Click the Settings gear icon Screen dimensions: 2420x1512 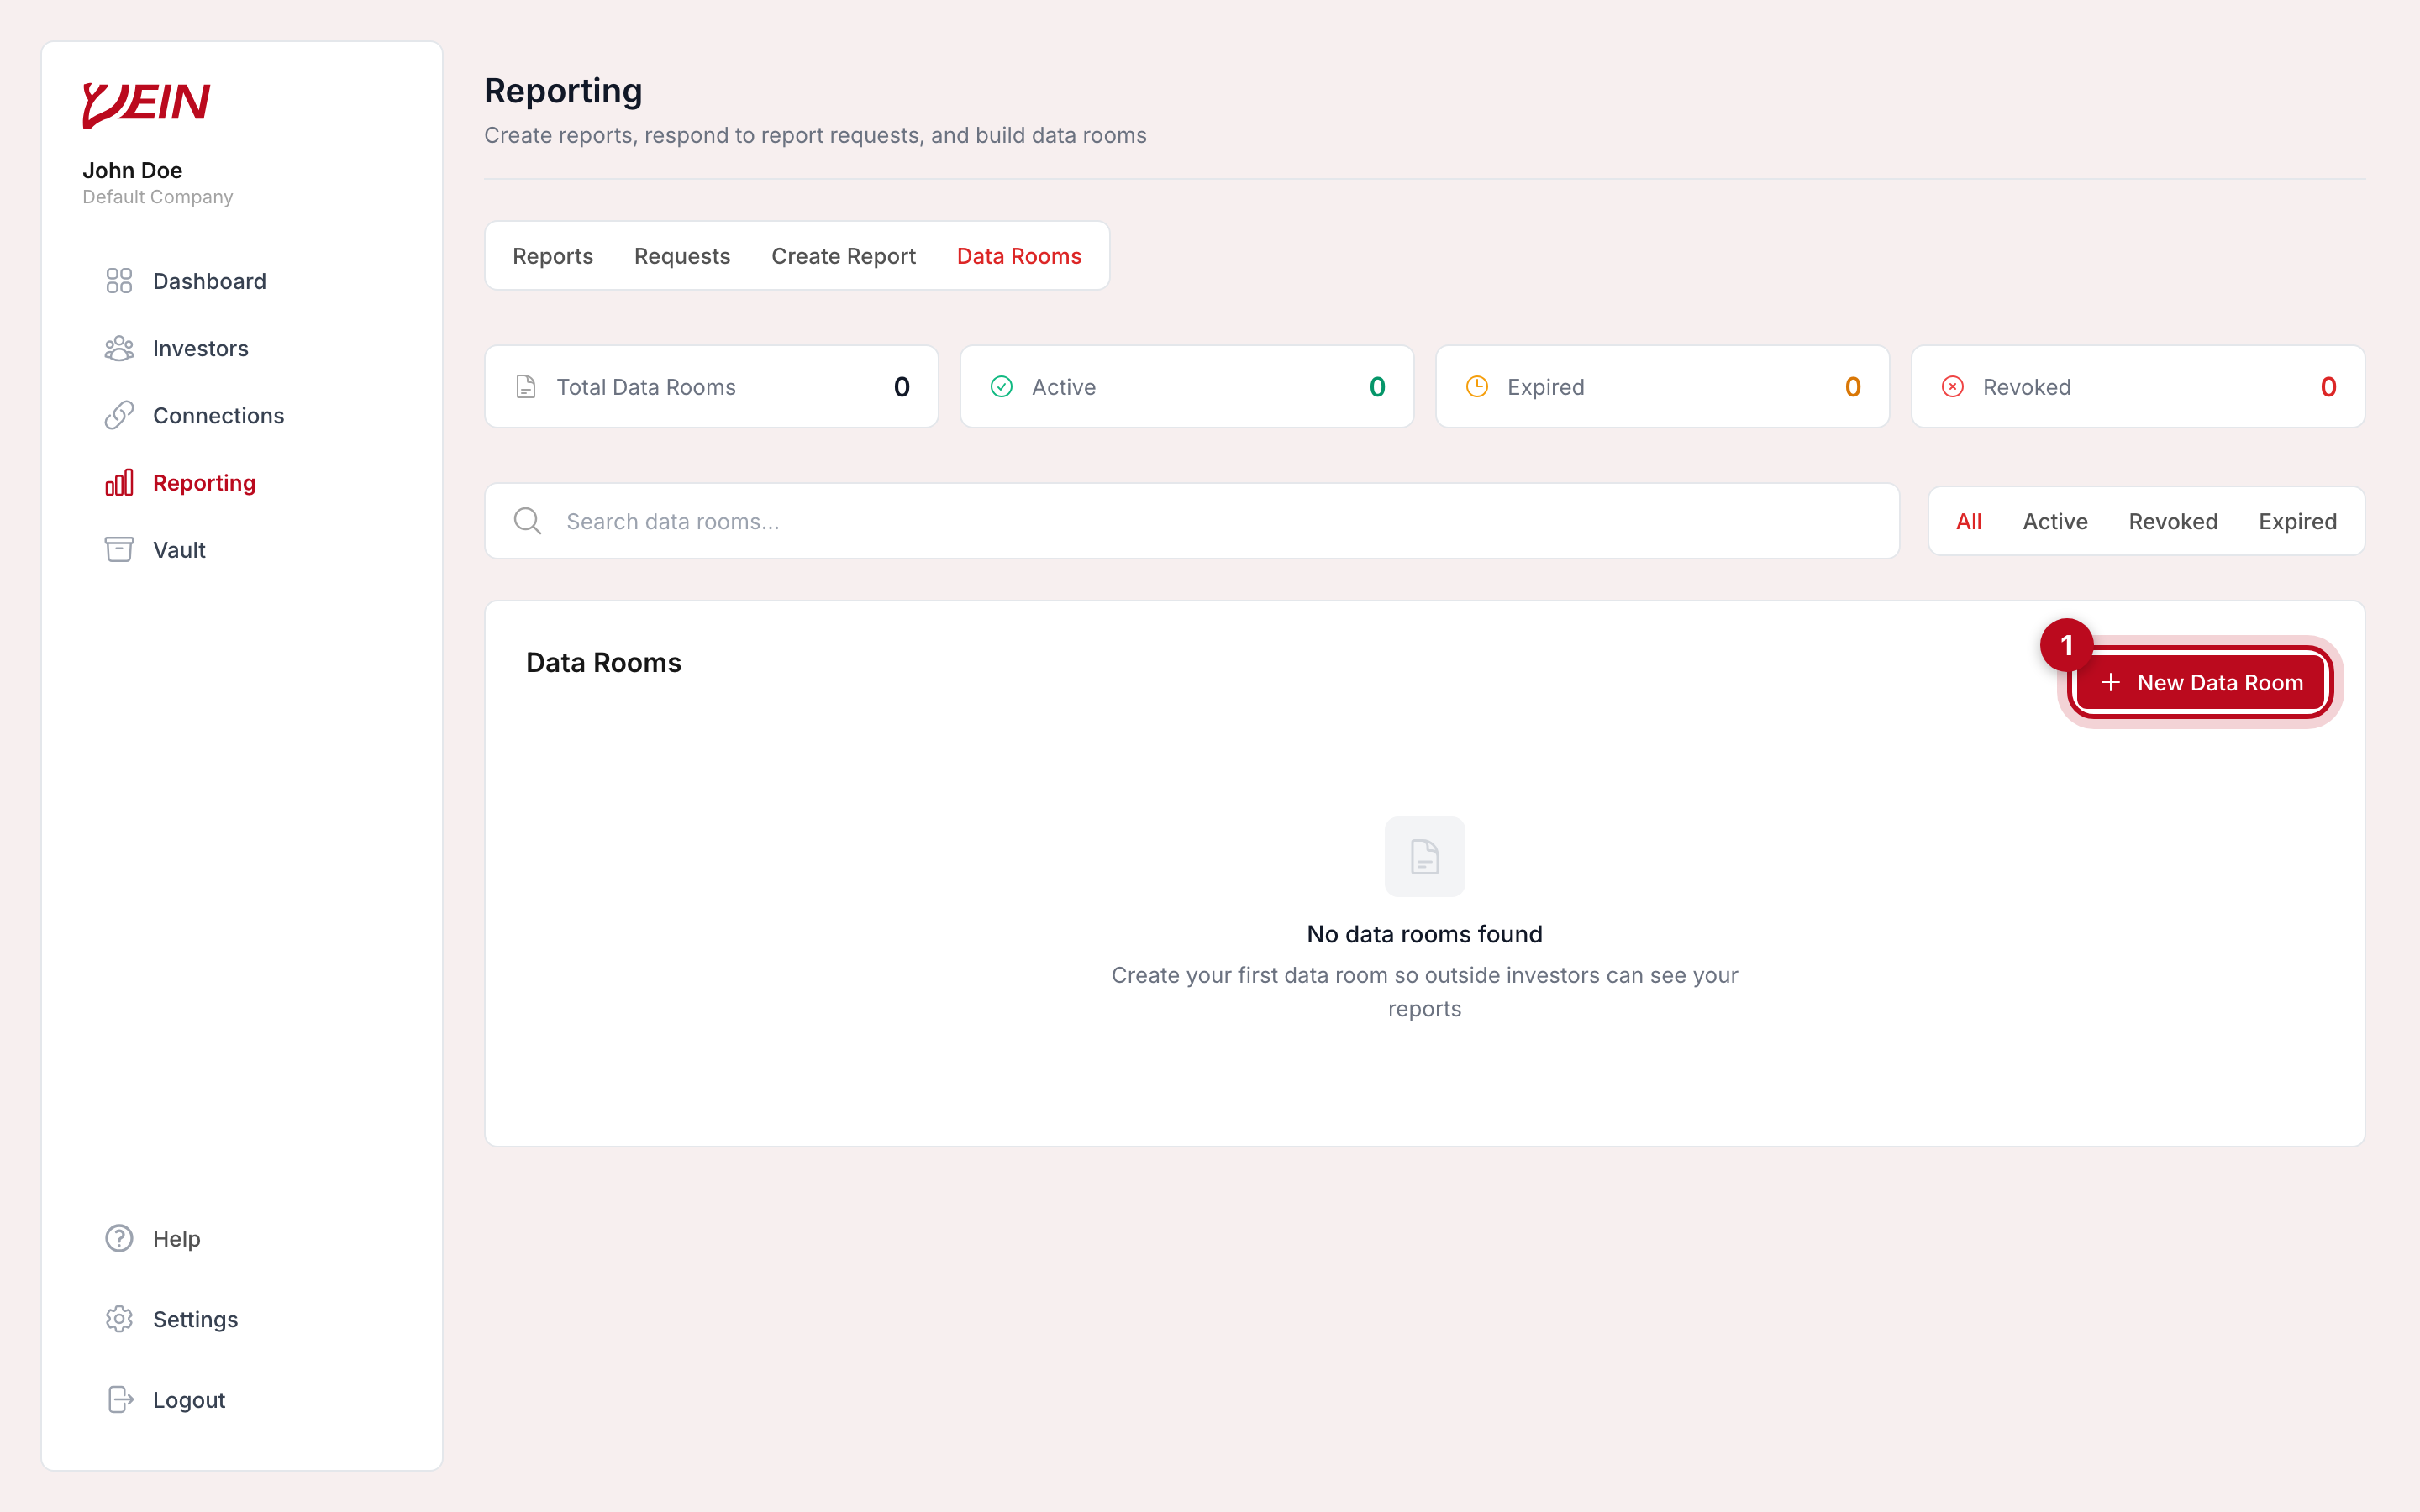119,1319
